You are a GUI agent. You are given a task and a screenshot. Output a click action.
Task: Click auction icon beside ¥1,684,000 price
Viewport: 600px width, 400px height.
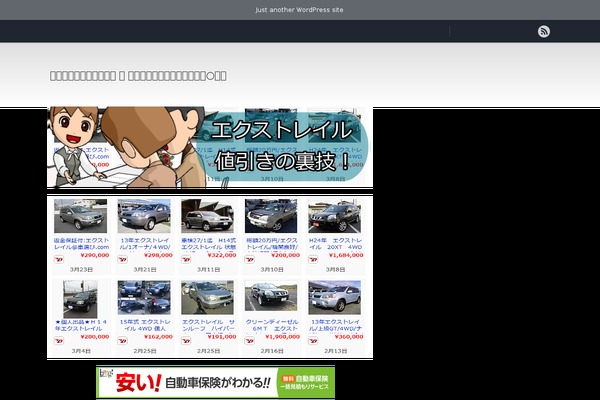[x=313, y=260]
